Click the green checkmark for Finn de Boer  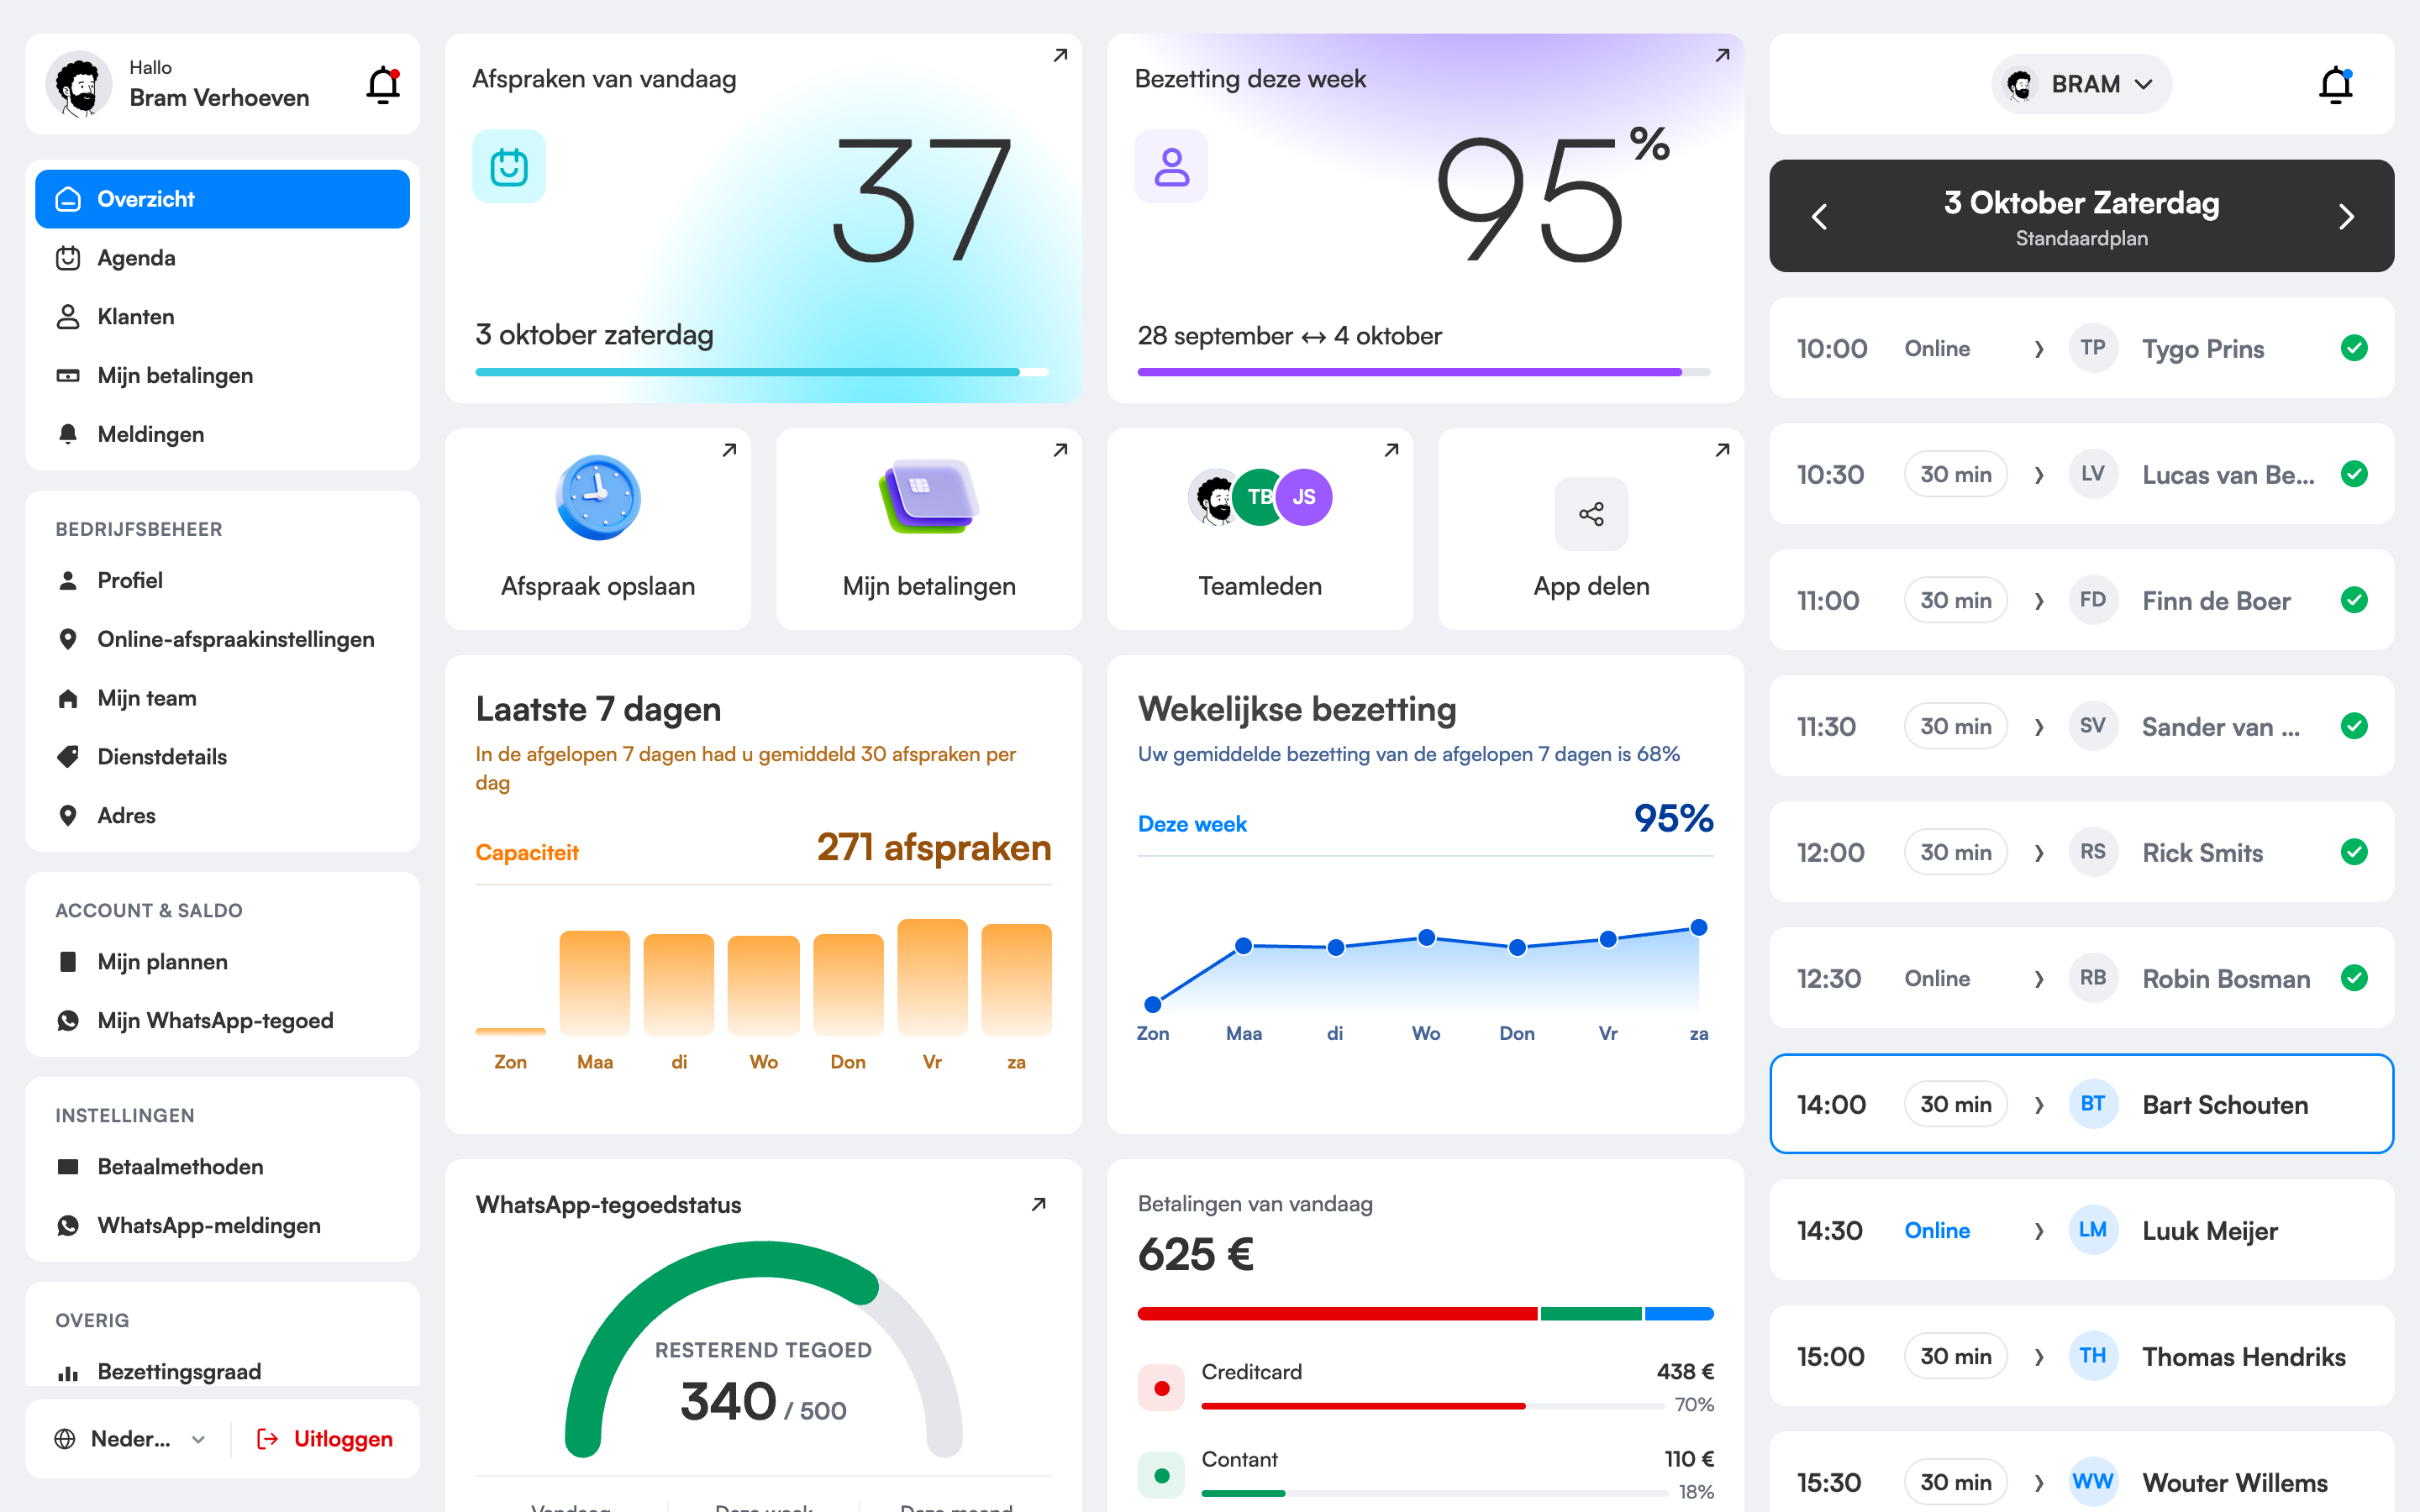coord(2354,600)
